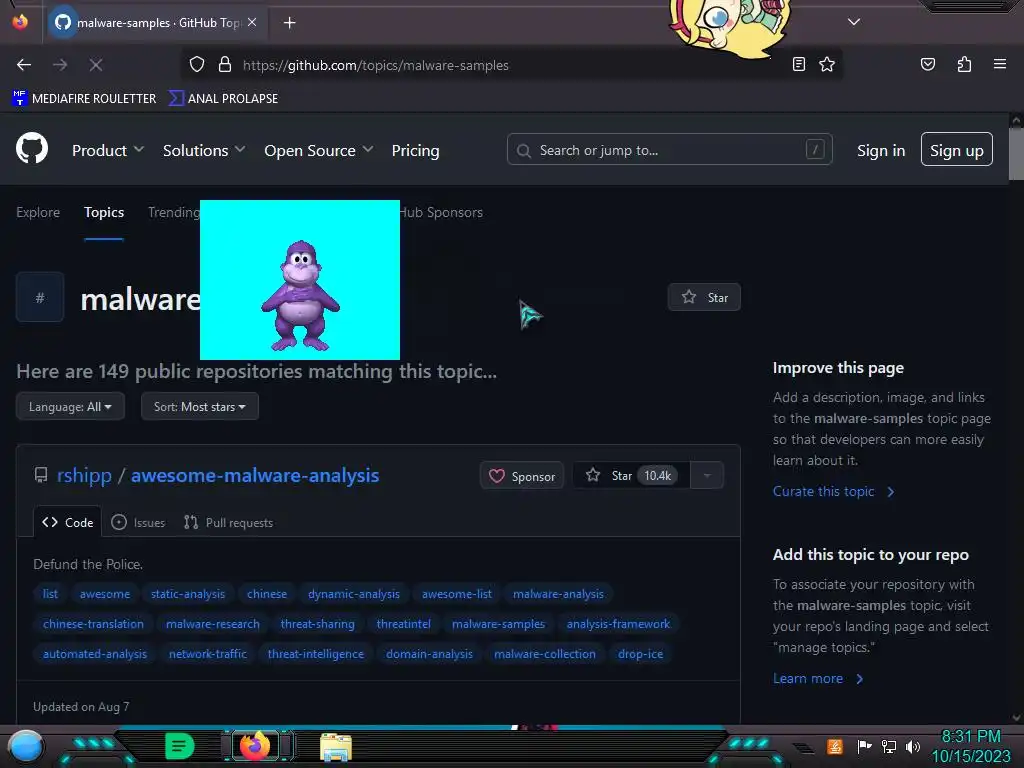
Task: Expand the Solutions menu
Action: pos(204,150)
